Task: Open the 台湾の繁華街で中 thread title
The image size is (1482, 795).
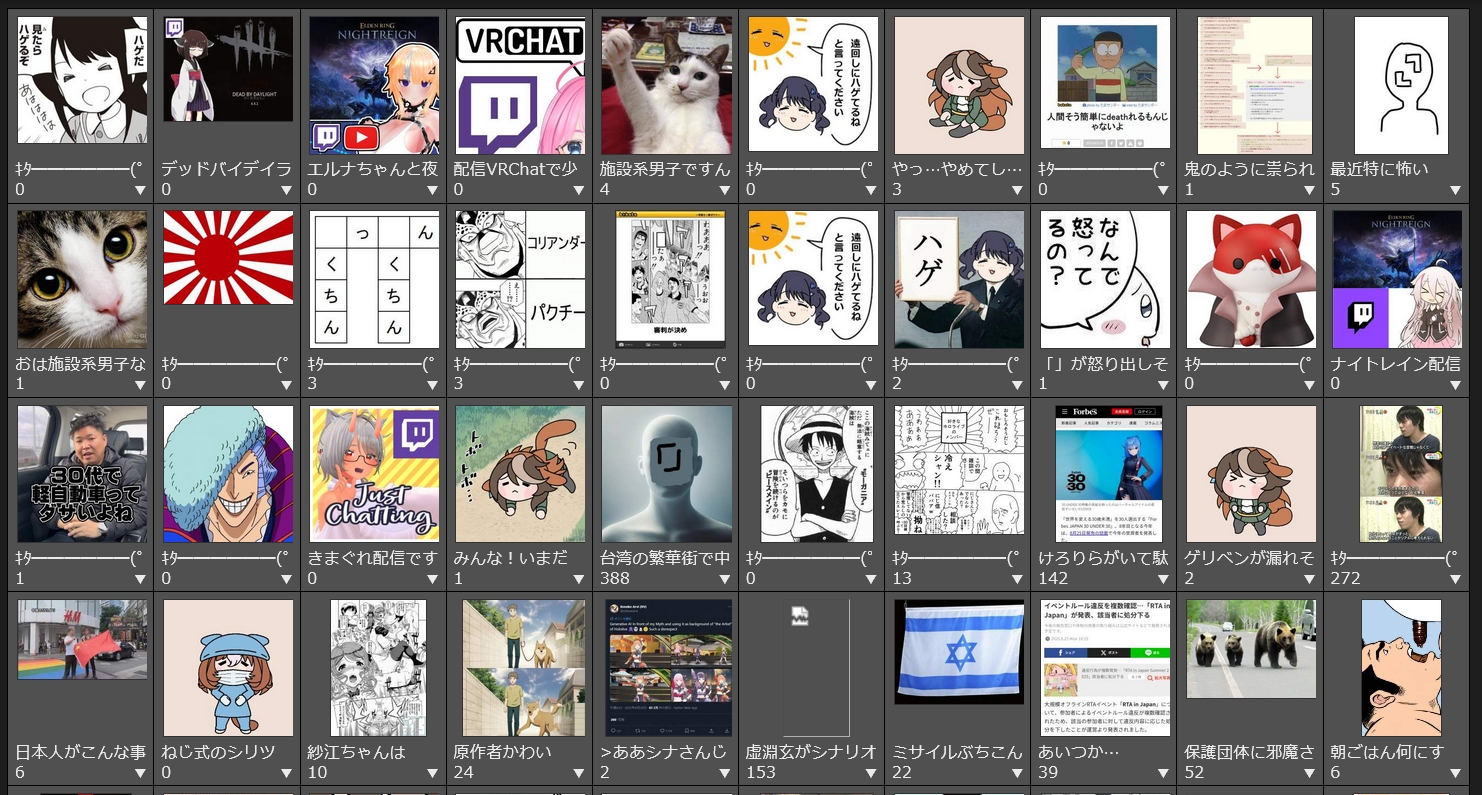Action: tap(665, 558)
